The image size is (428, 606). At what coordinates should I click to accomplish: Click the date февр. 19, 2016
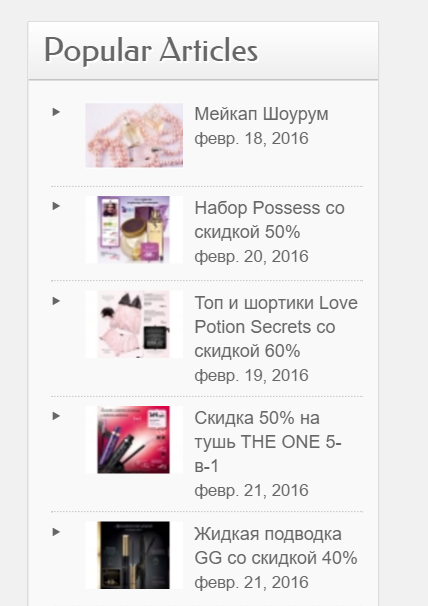(251, 375)
